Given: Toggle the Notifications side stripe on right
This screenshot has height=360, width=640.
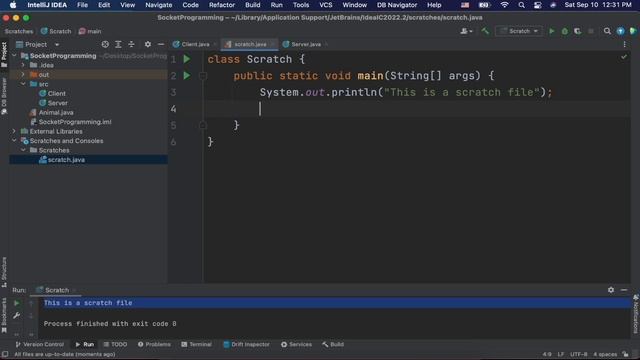Looking at the screenshot, I should 636,314.
